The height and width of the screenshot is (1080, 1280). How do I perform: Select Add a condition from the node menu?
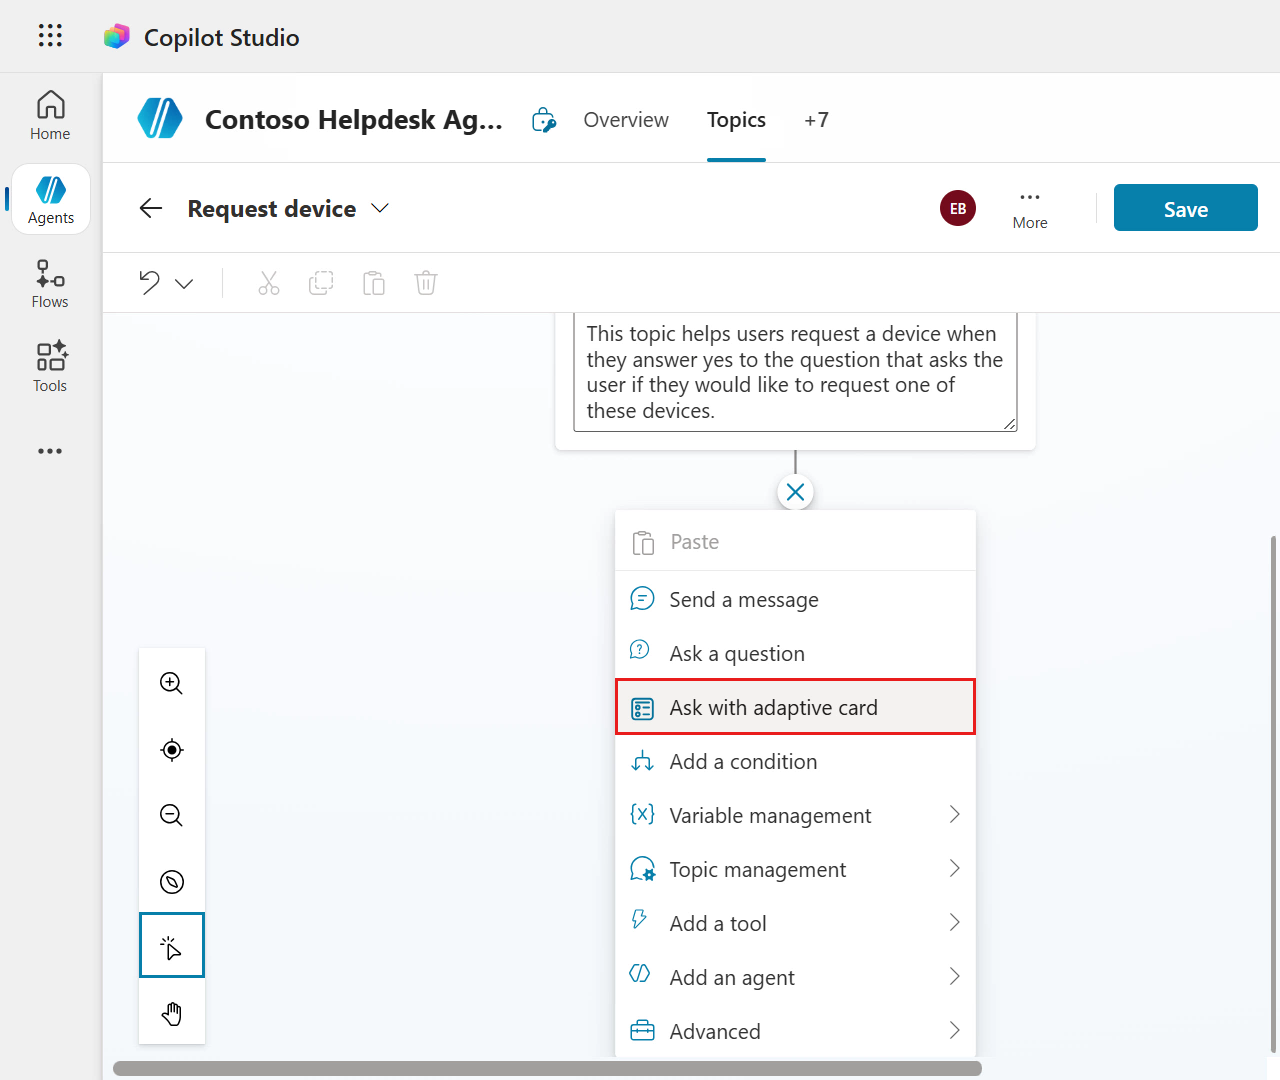click(x=744, y=761)
